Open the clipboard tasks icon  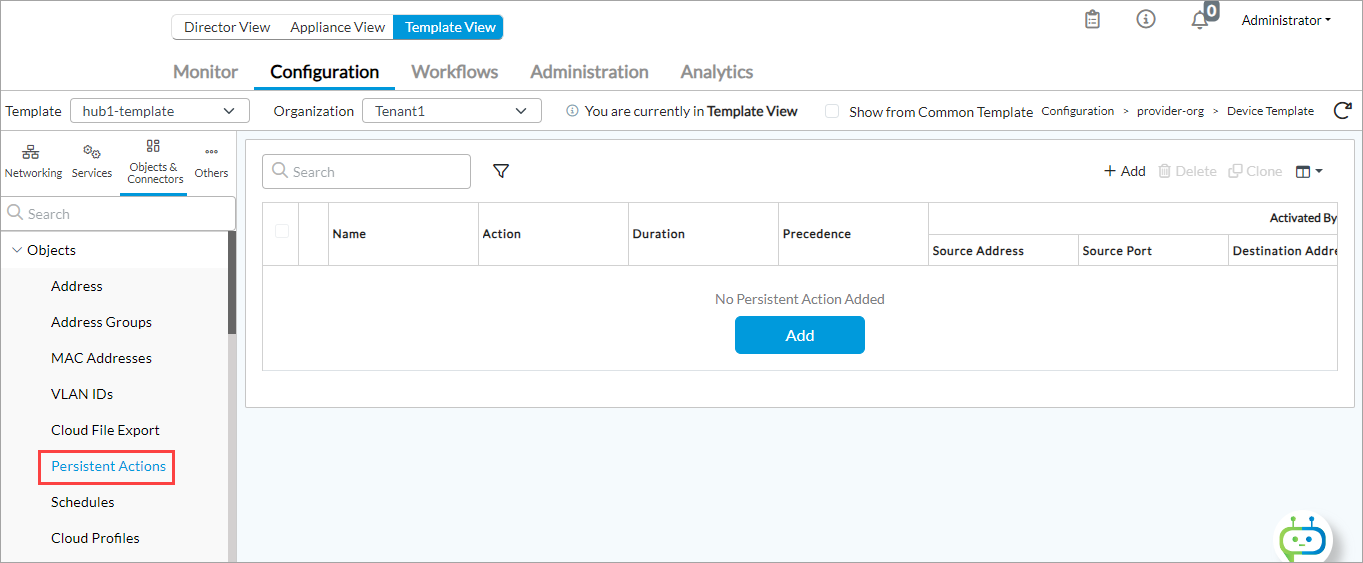coord(1092,20)
